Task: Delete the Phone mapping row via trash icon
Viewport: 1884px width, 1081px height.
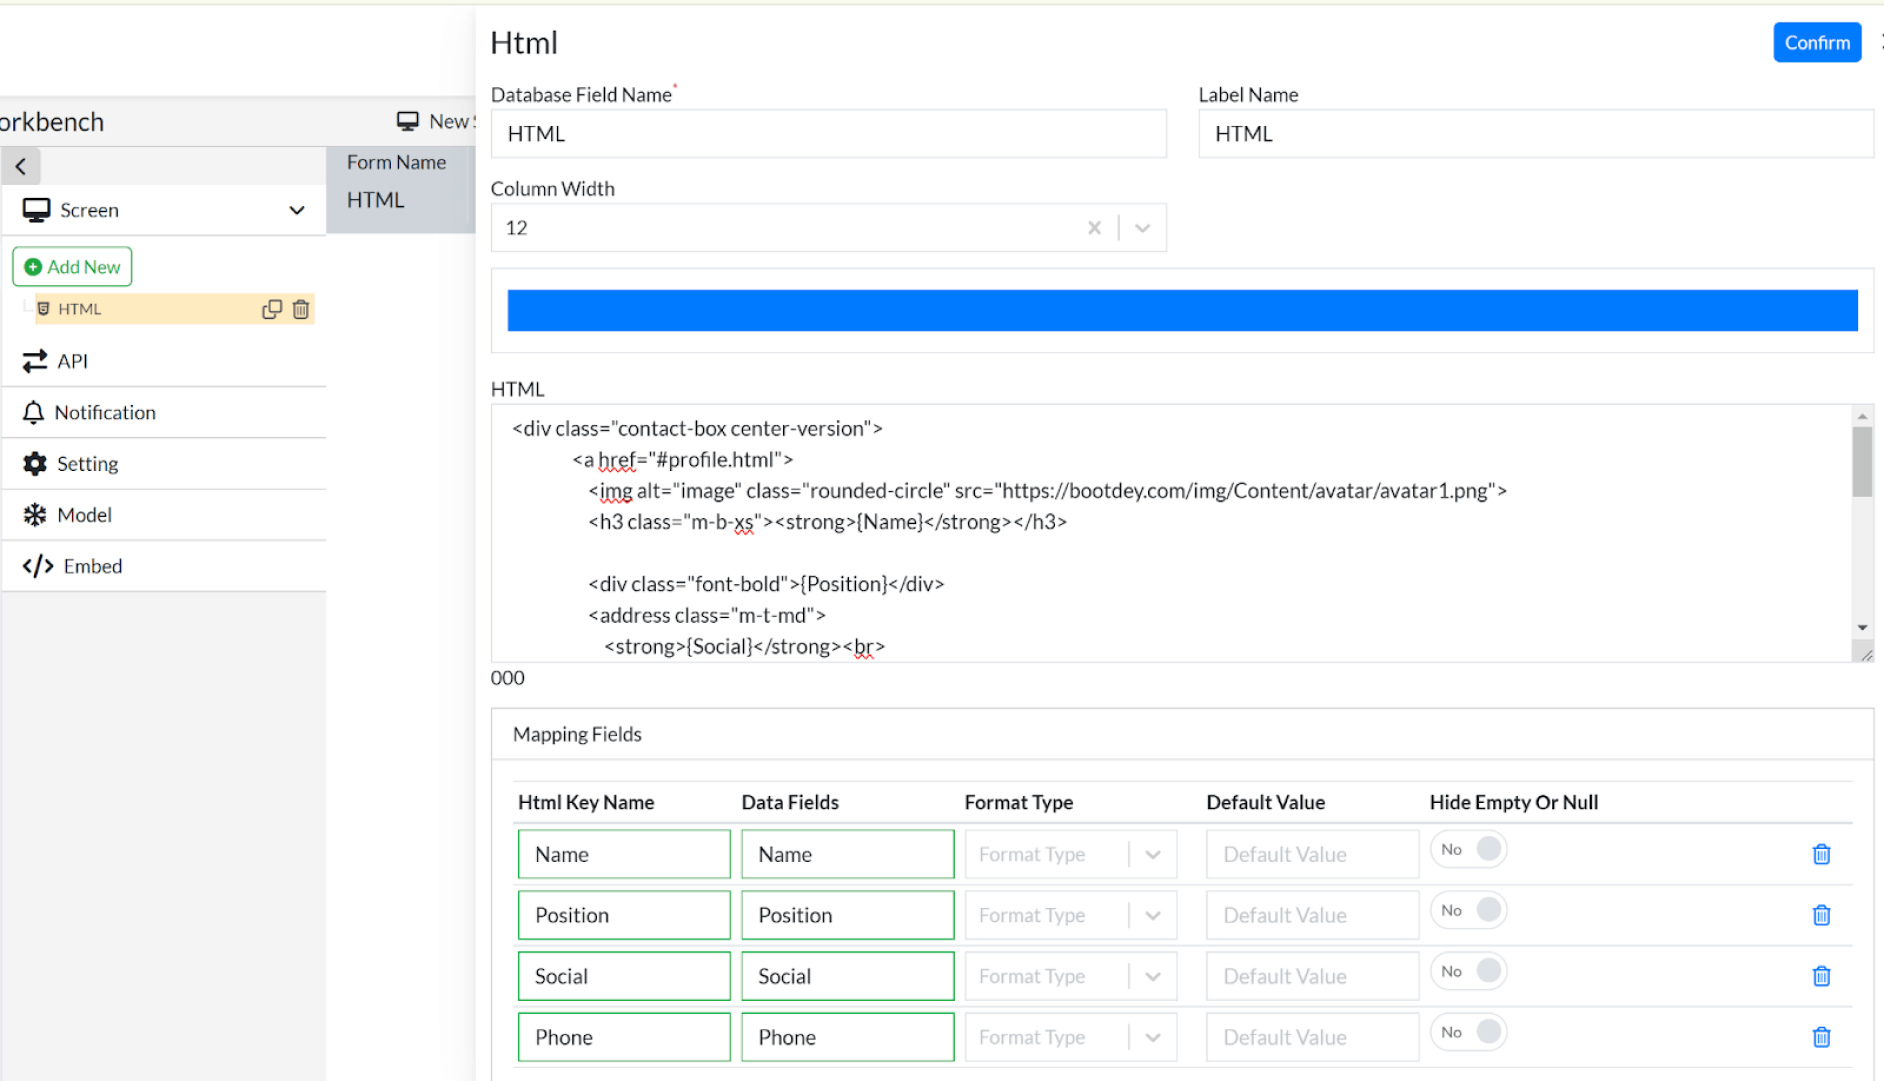Action: (x=1822, y=1037)
